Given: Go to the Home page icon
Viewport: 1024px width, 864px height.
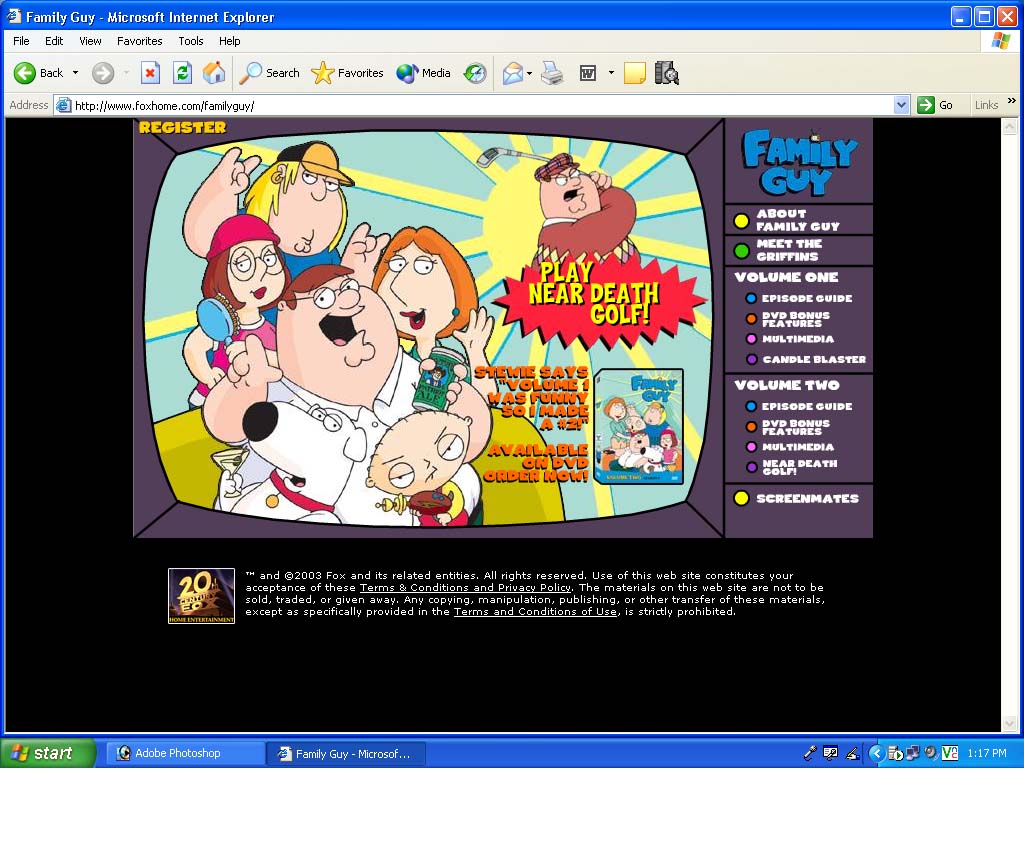Looking at the screenshot, I should click(214, 73).
